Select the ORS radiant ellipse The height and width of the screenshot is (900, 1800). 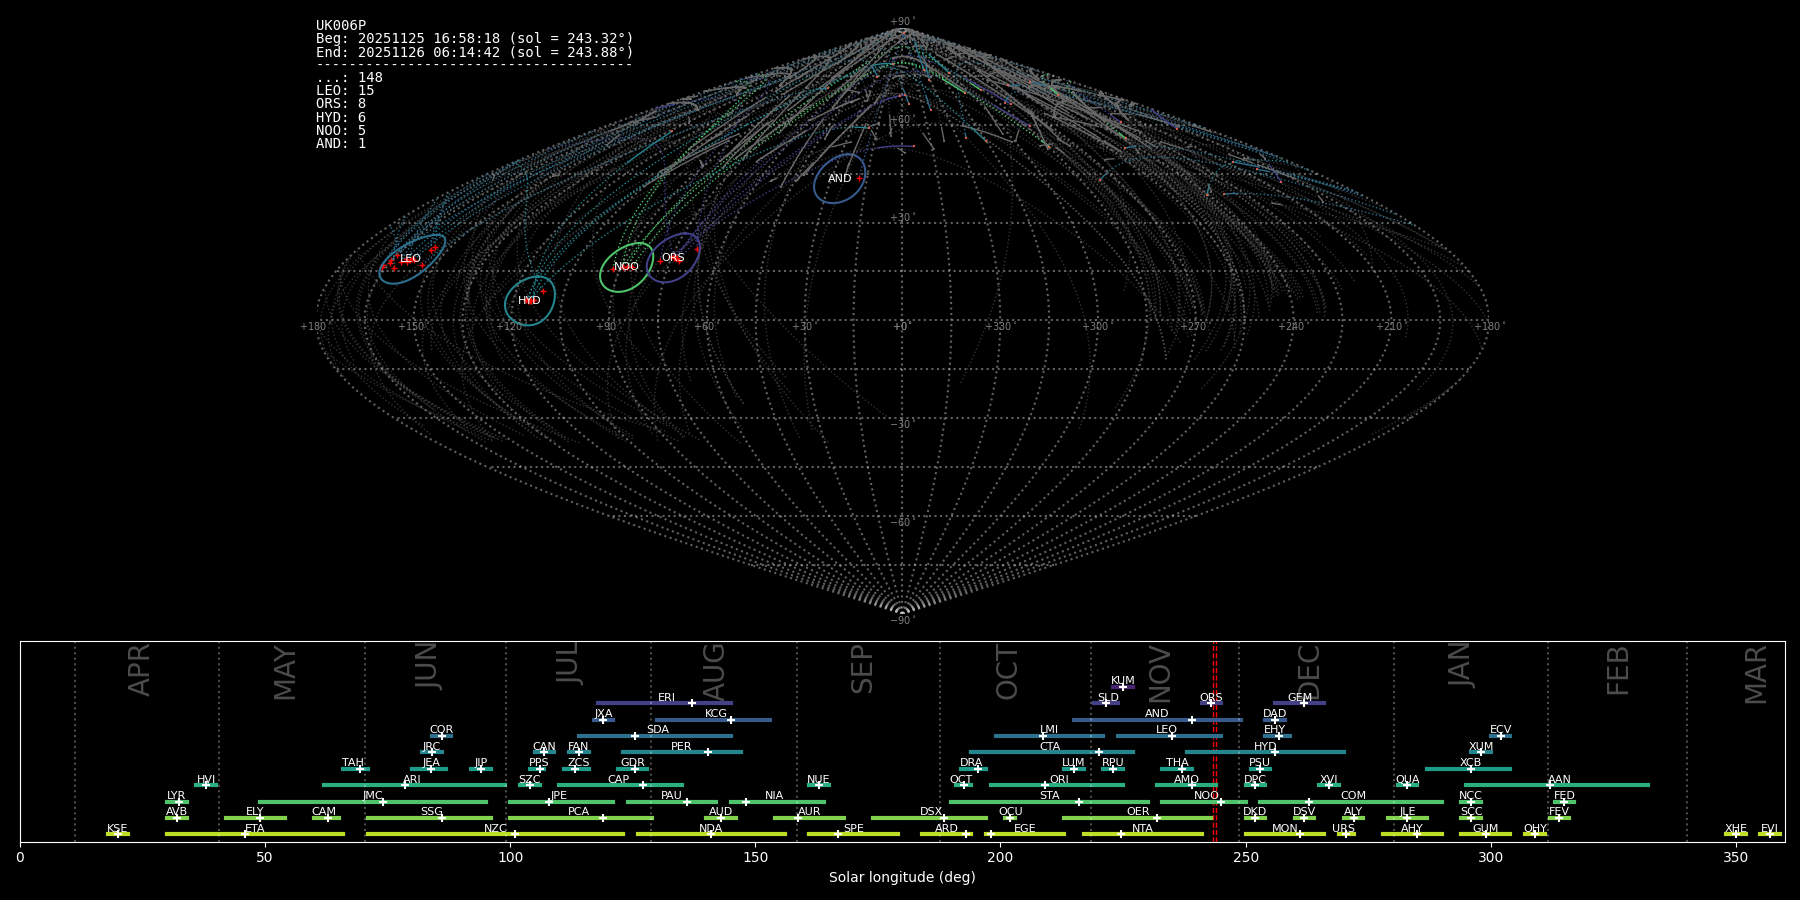[673, 258]
